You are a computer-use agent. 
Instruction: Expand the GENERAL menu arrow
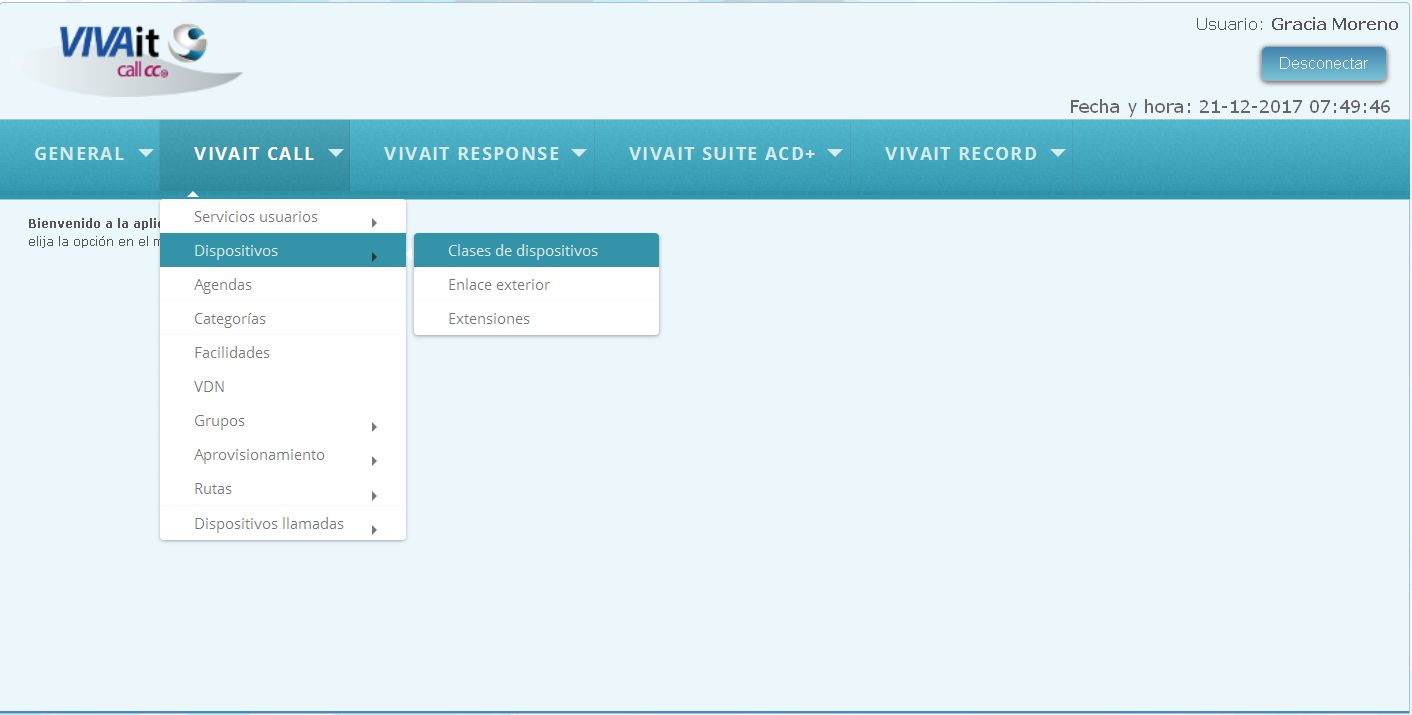tap(146, 153)
